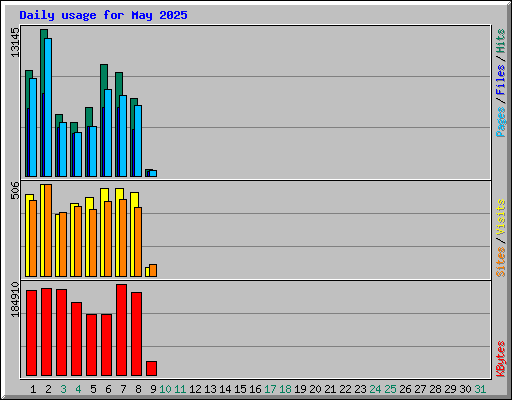
Task: Pick the orange Sites bar for day 1
Action: [x=33, y=238]
